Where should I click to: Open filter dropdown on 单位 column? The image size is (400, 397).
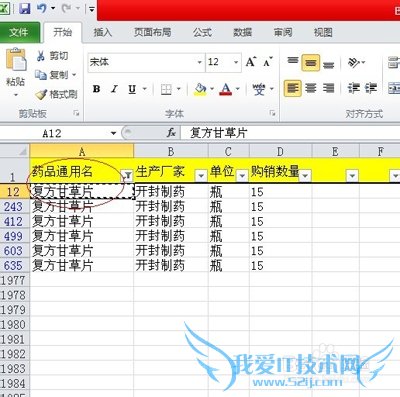[x=242, y=175]
